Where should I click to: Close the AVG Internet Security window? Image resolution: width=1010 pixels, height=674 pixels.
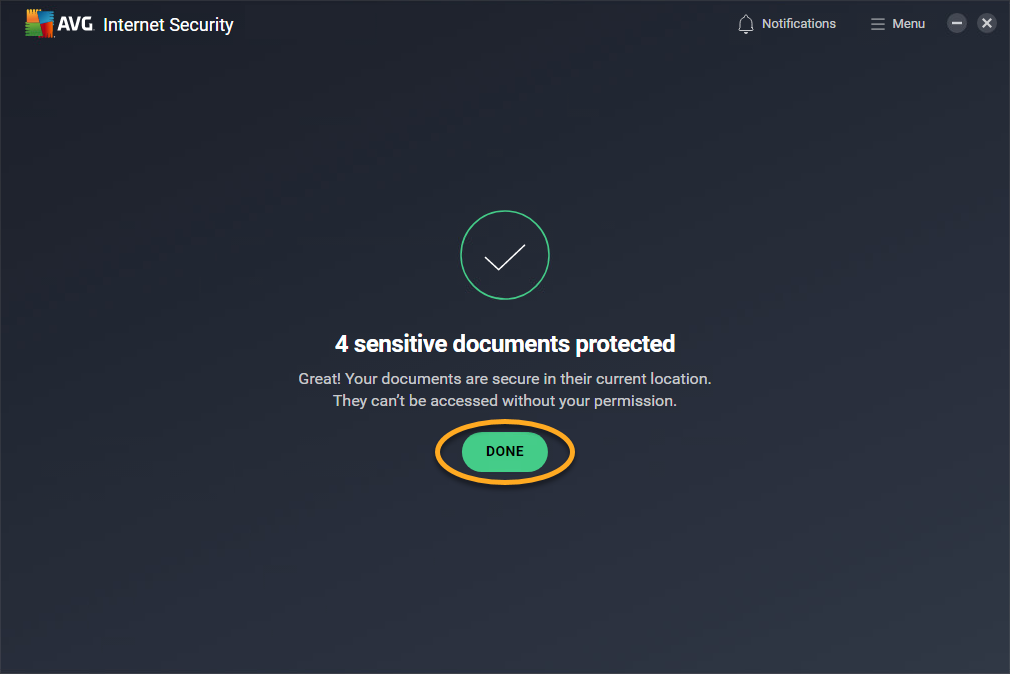[x=987, y=23]
